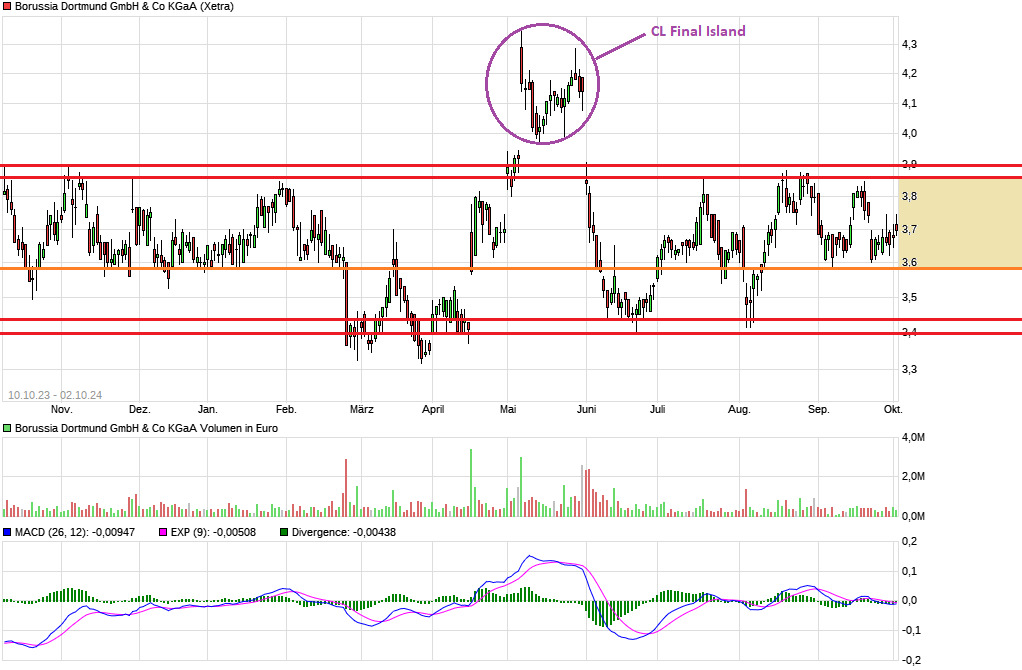1022x670 pixels.
Task: Click the blue MACD legend square
Action: 7,532
